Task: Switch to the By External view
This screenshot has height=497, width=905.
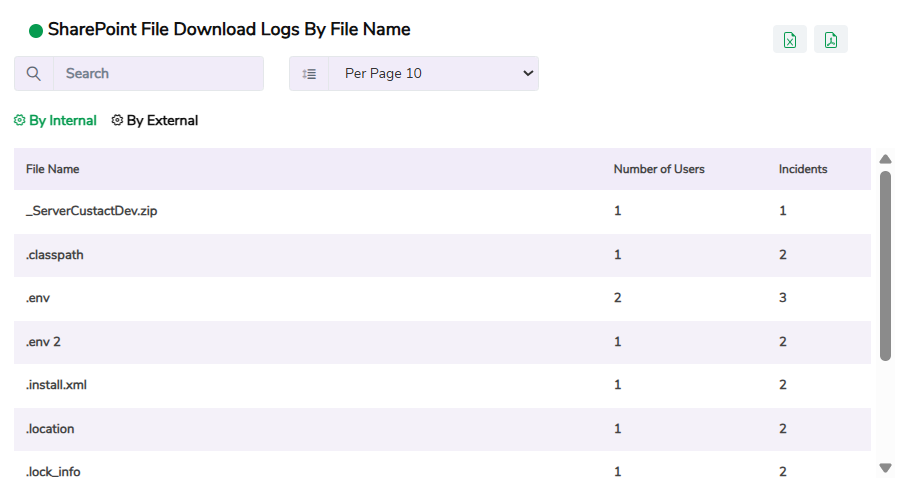Action: 162,121
